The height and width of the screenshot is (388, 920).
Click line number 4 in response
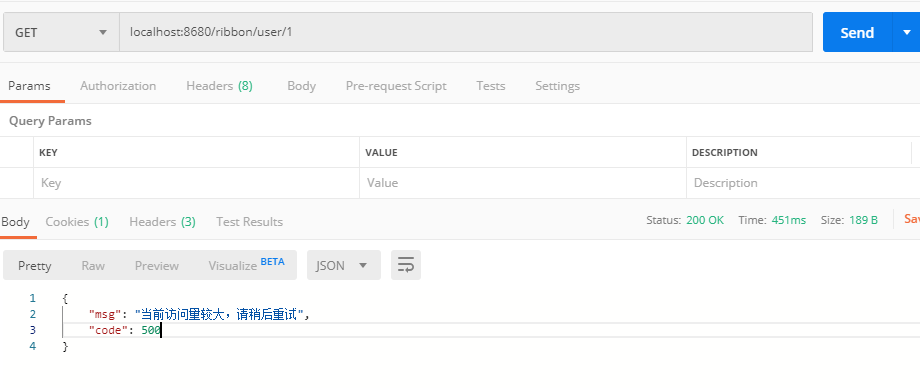pos(32,346)
